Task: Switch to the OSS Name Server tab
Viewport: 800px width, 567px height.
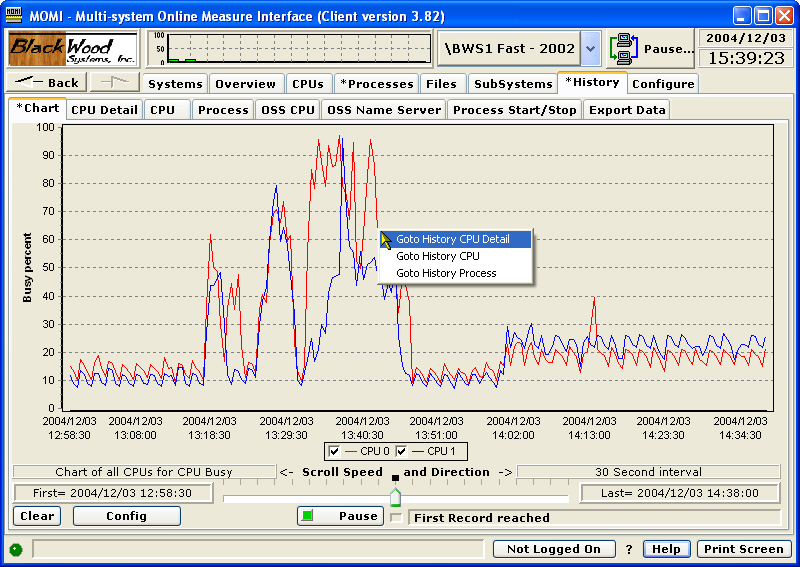Action: click(x=384, y=110)
